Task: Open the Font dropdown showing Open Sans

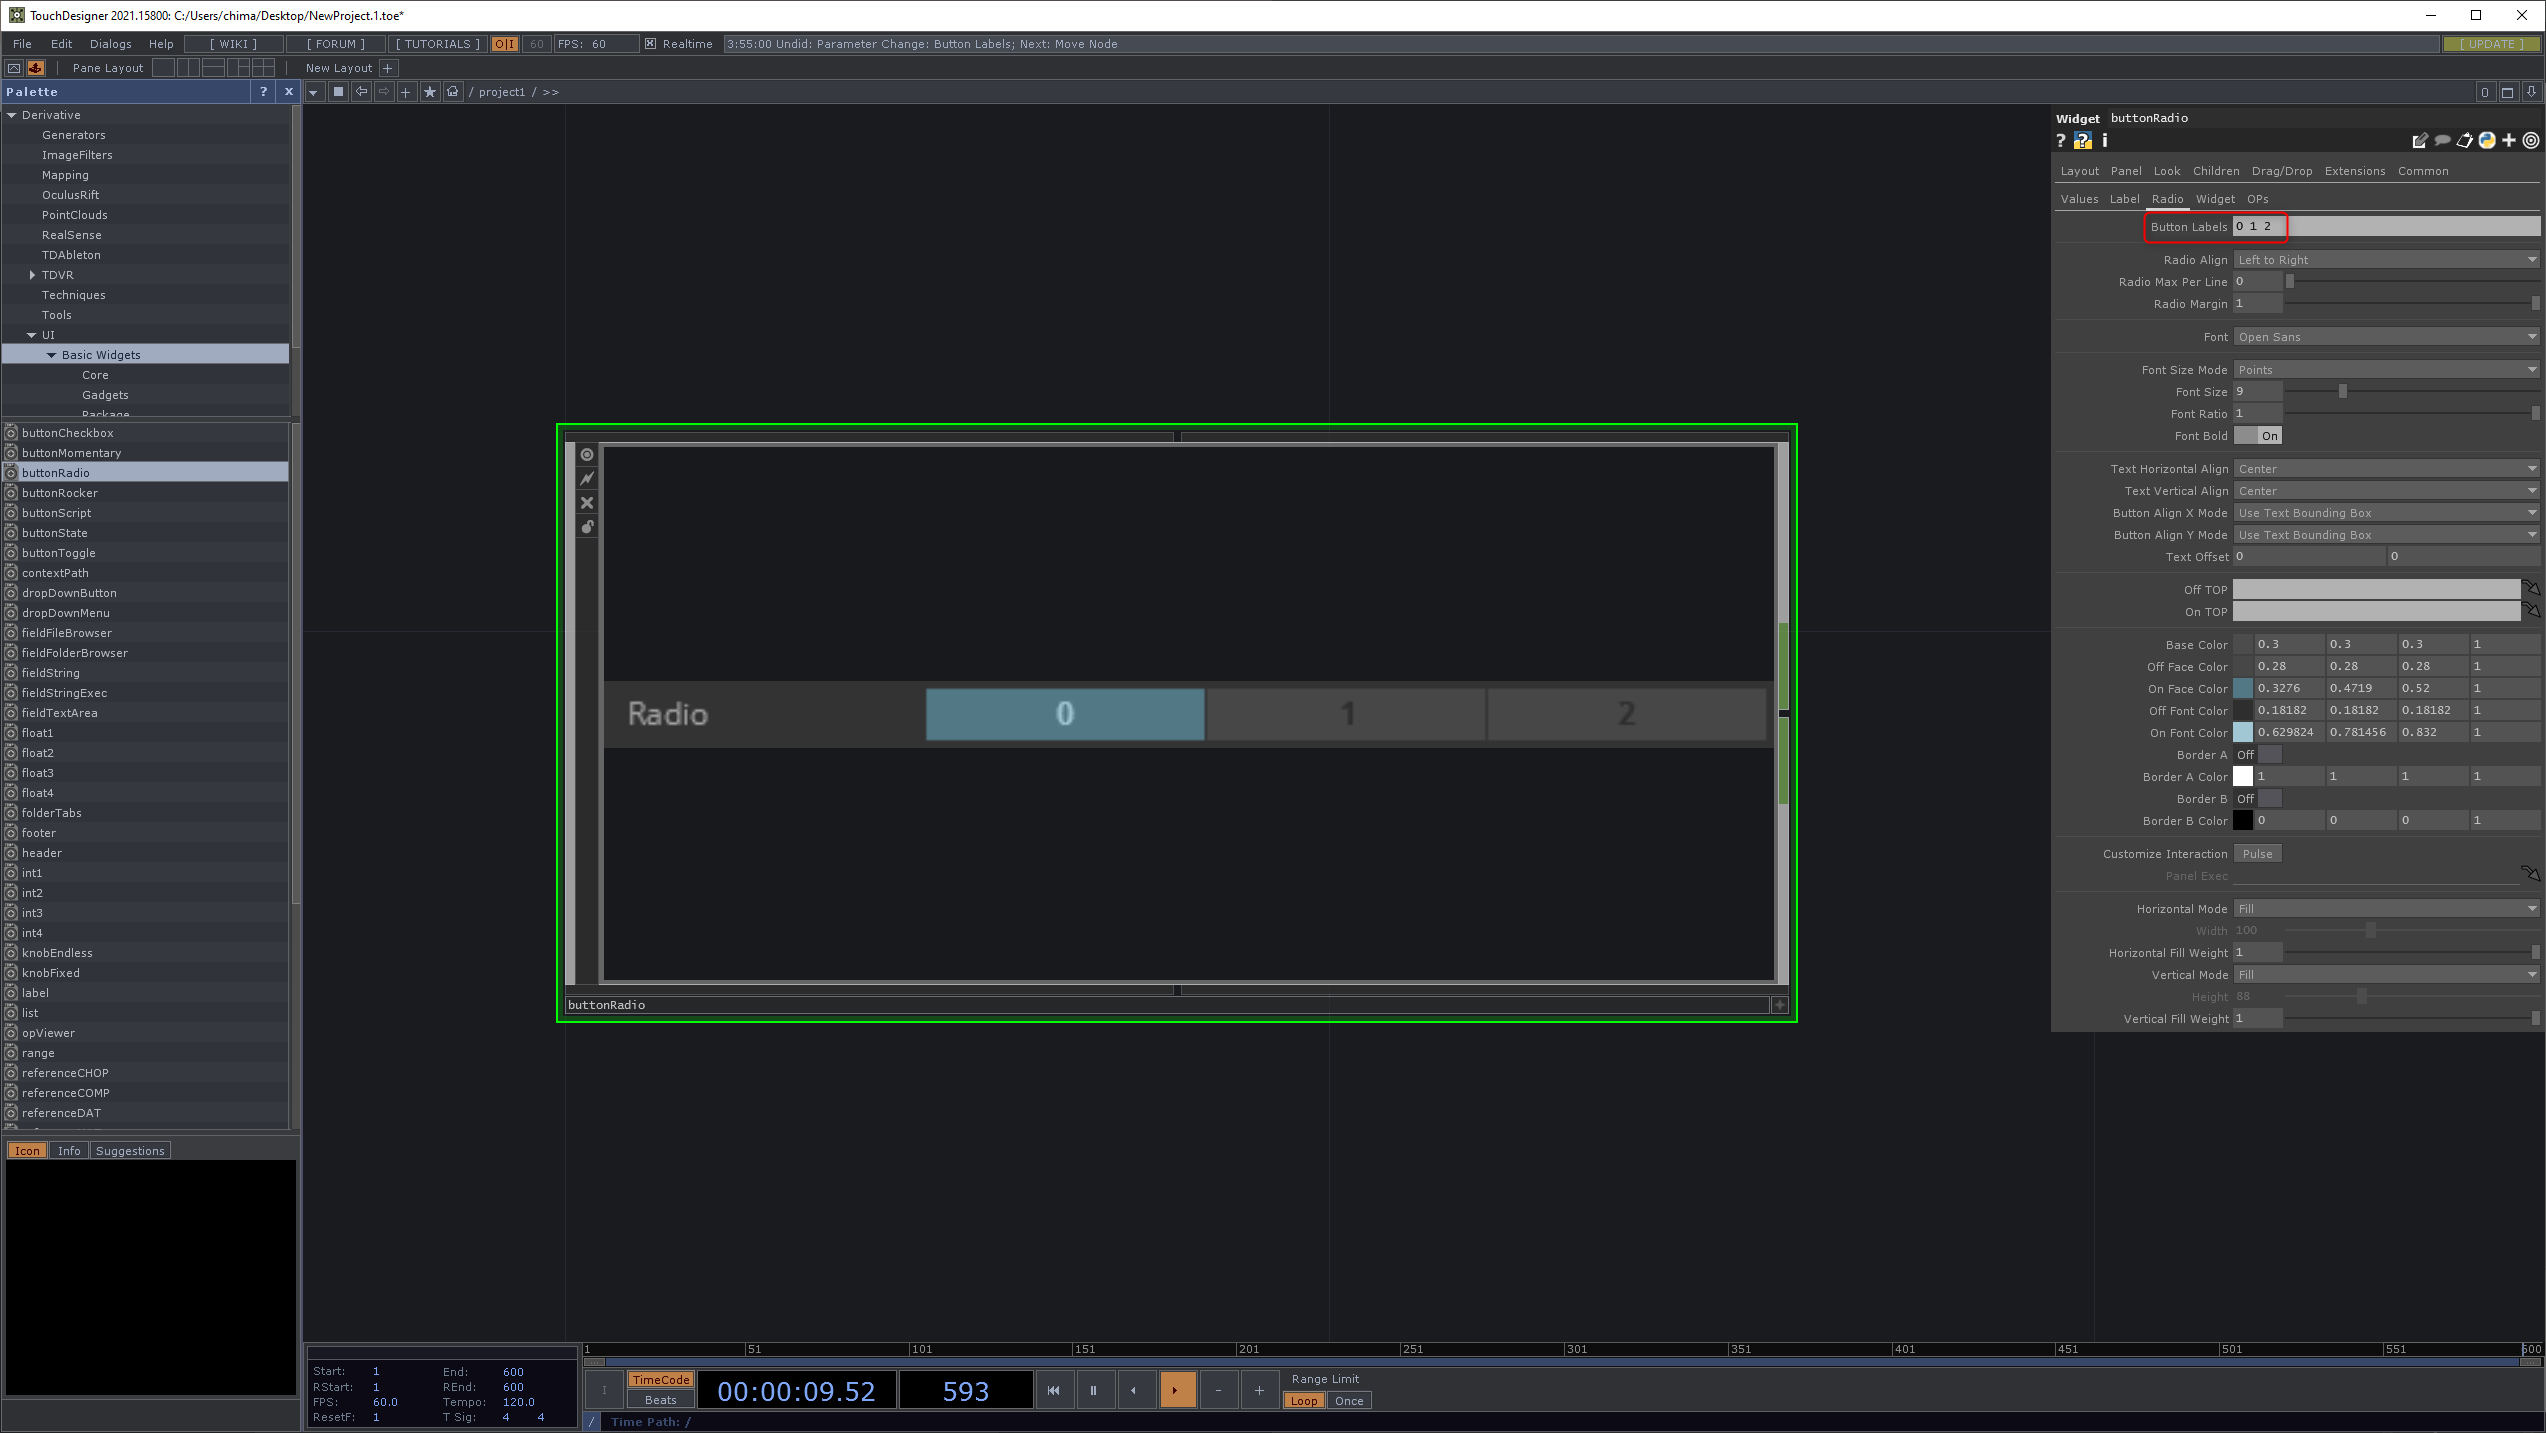Action: click(2386, 337)
